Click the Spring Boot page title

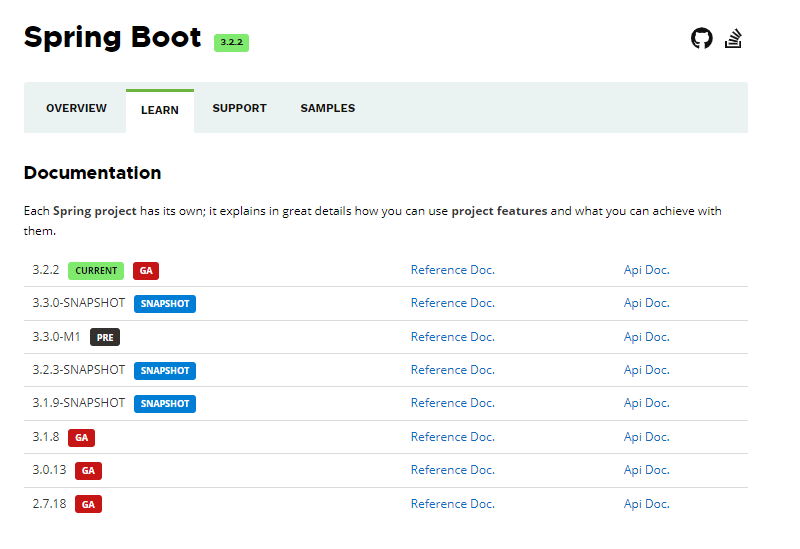click(x=113, y=38)
